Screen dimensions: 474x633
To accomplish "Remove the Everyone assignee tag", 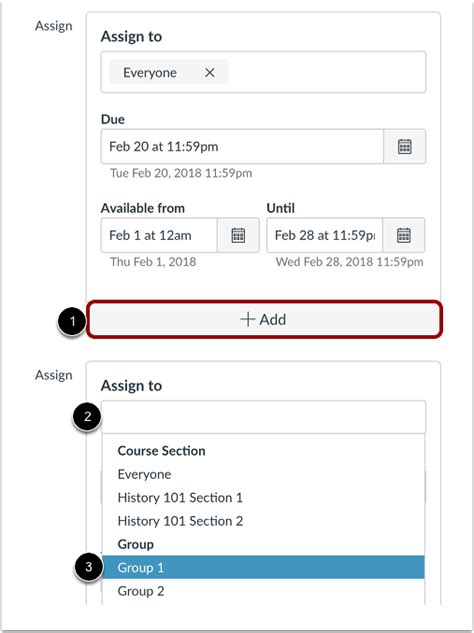I will click(x=210, y=73).
